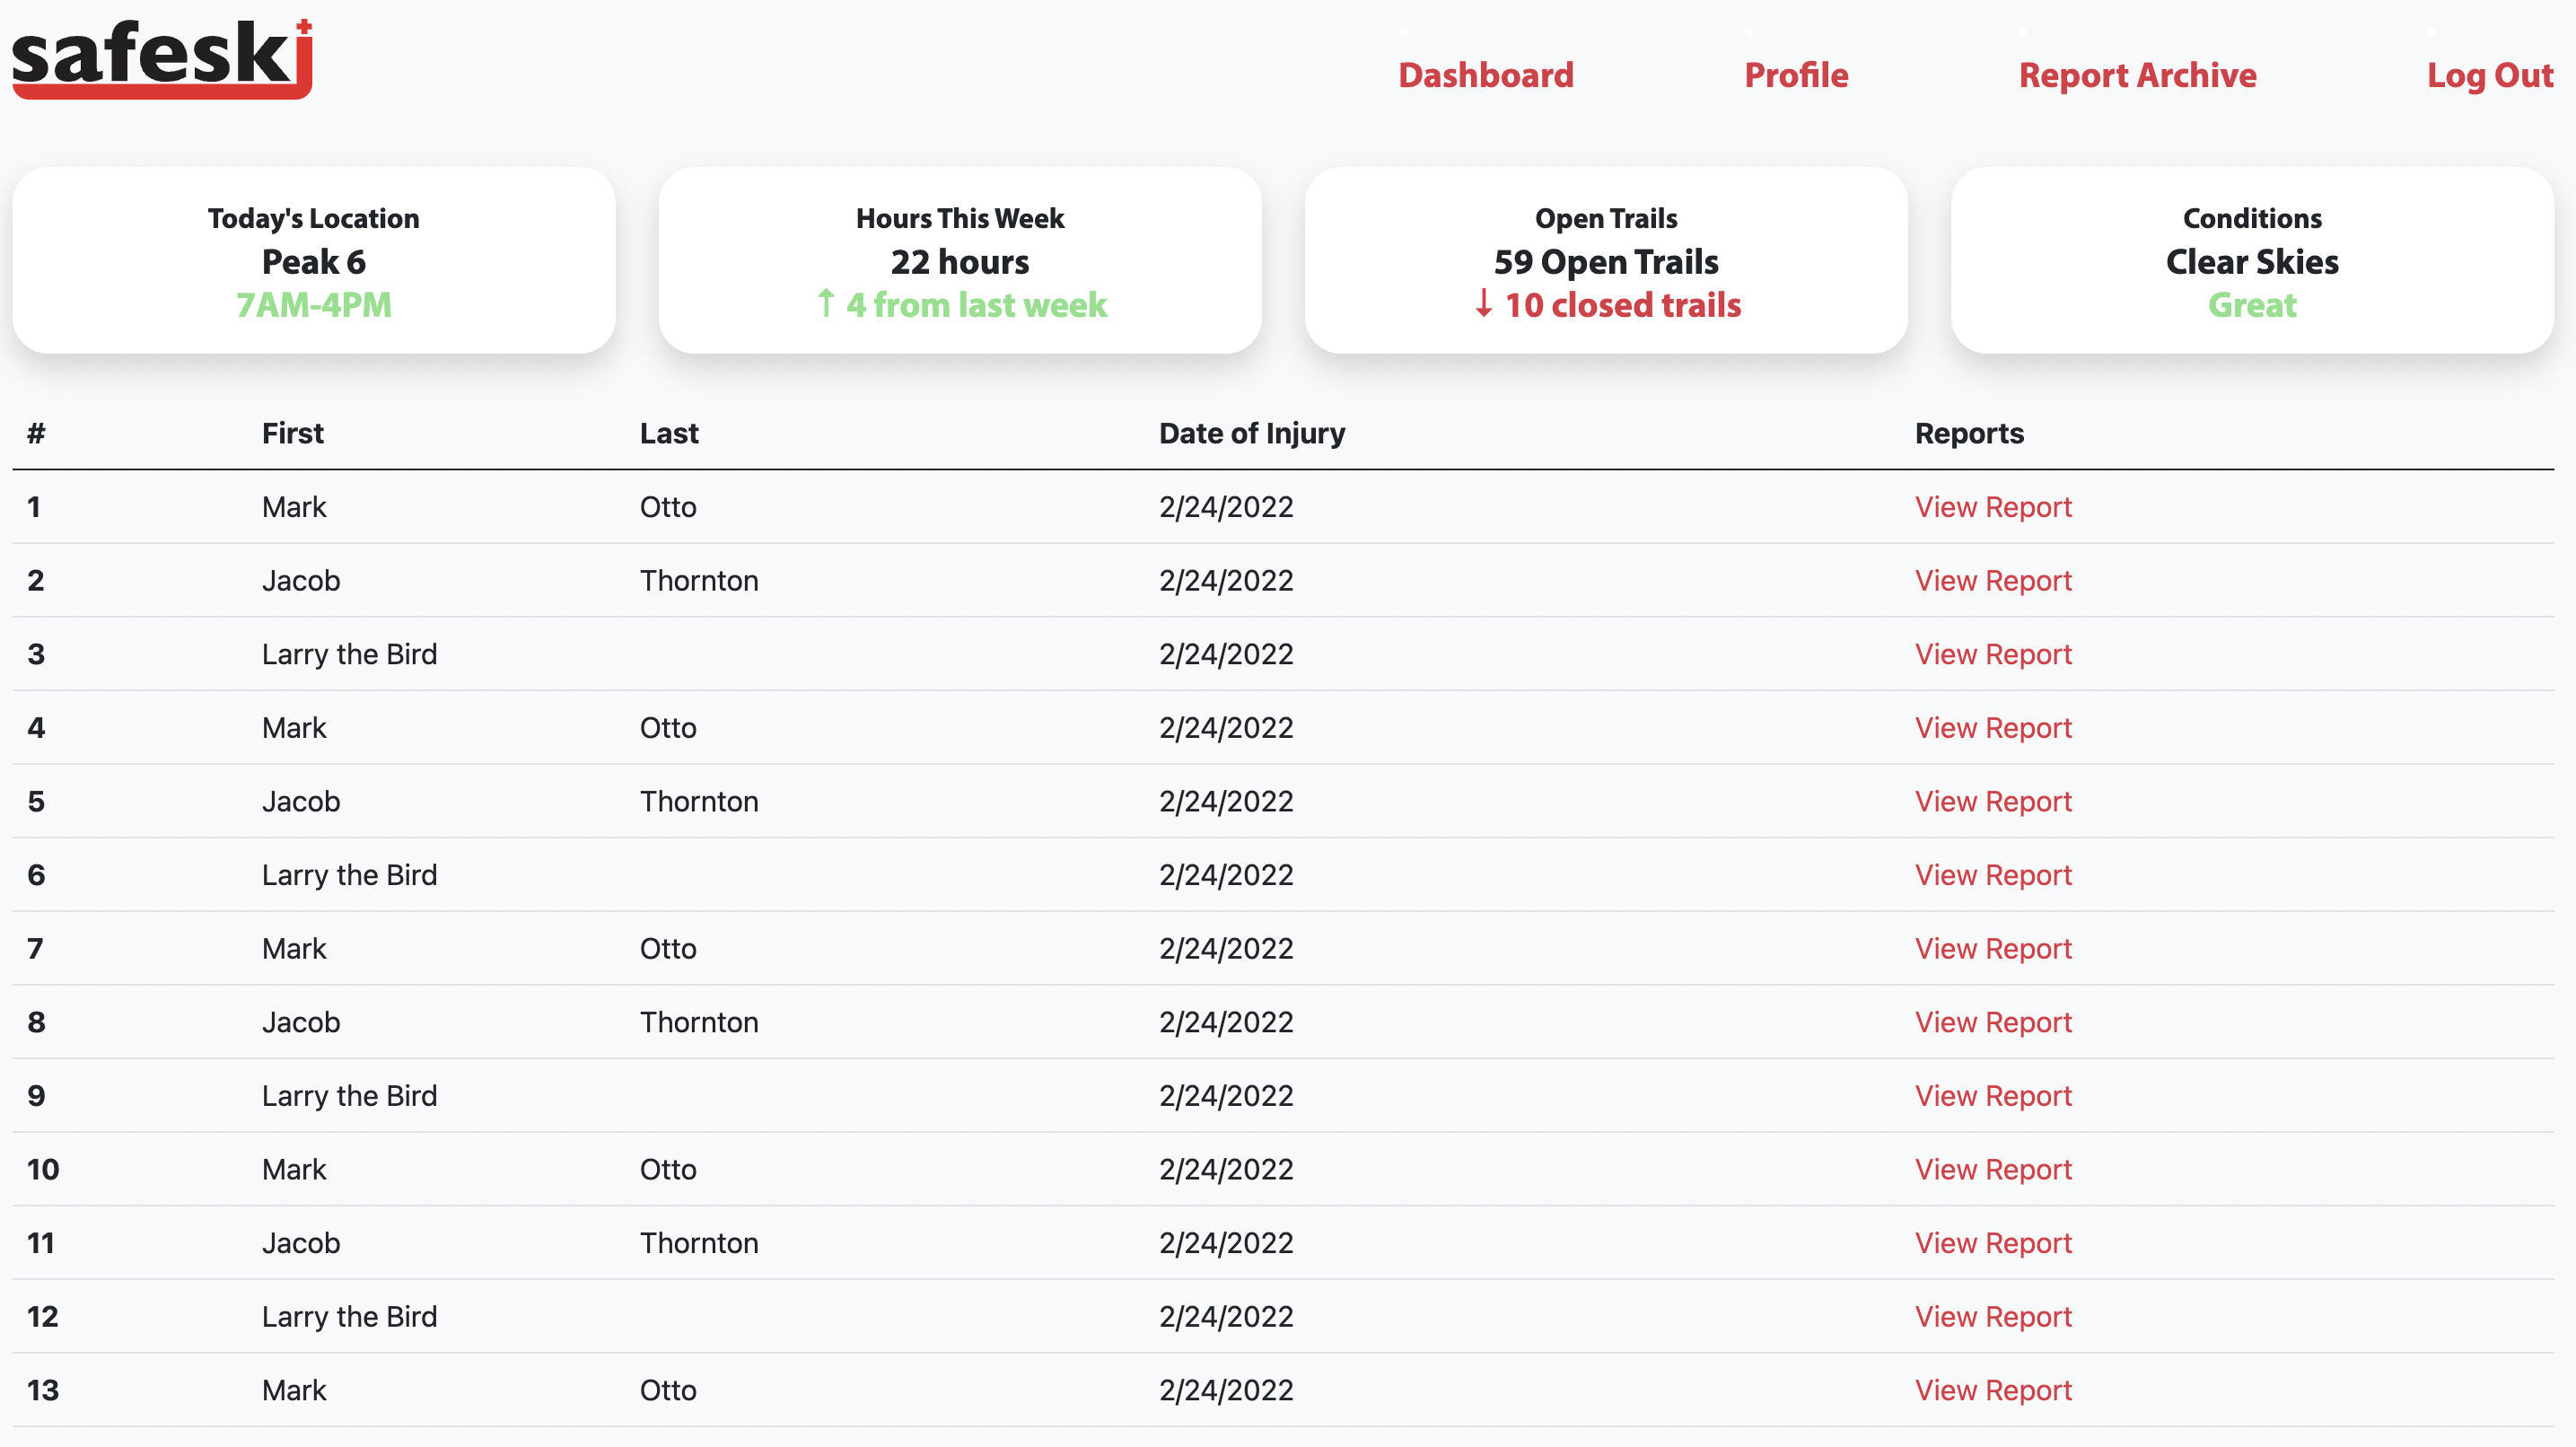Click the Date of Injury column header
Image resolution: width=2576 pixels, height=1447 pixels.
point(1251,433)
